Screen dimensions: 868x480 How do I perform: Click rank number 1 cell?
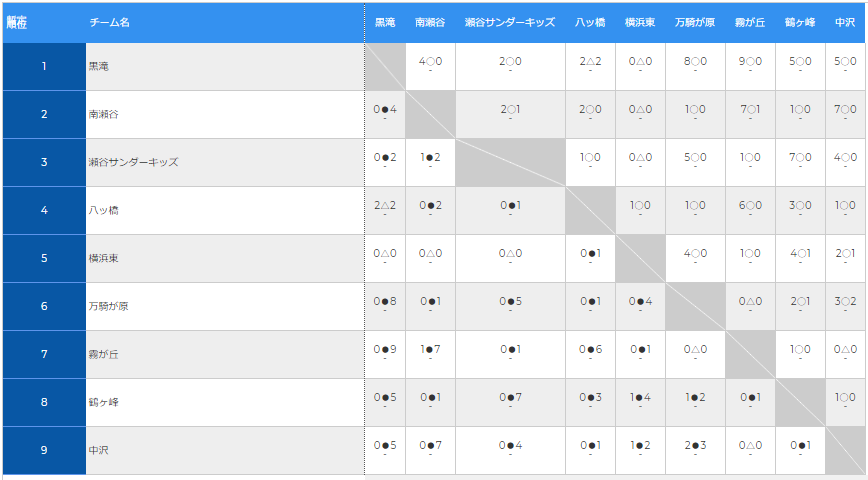point(44,66)
